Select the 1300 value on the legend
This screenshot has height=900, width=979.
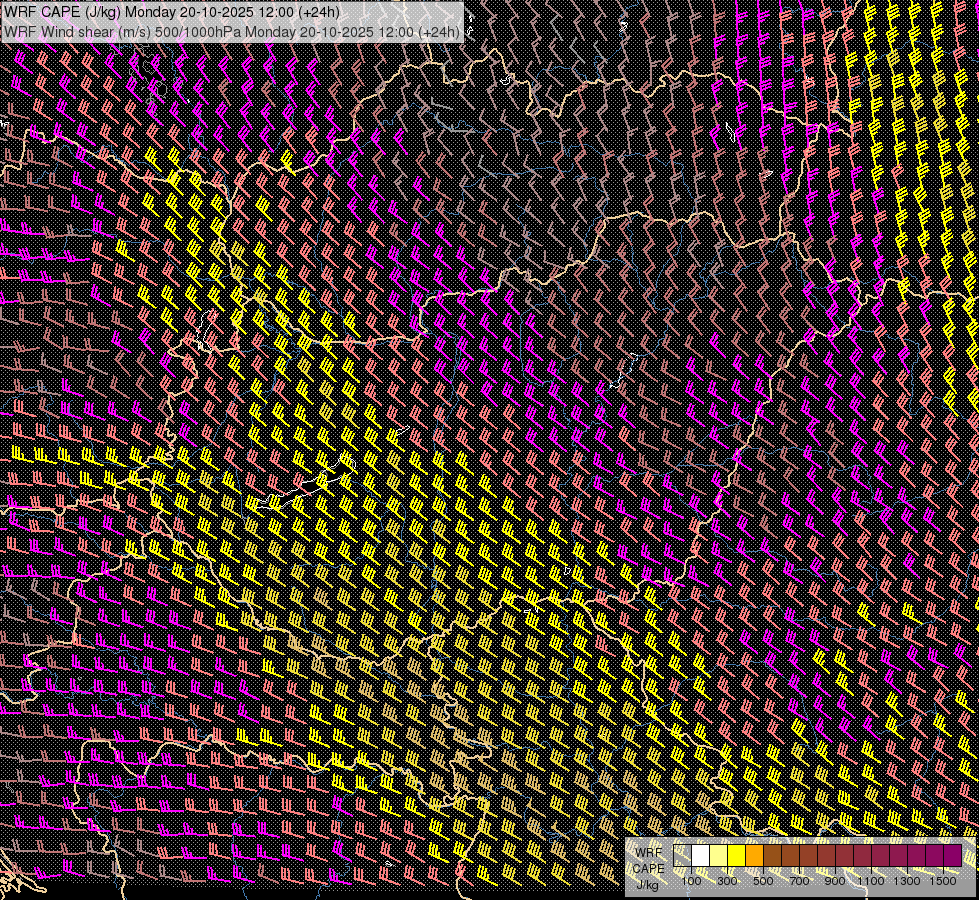(907, 881)
